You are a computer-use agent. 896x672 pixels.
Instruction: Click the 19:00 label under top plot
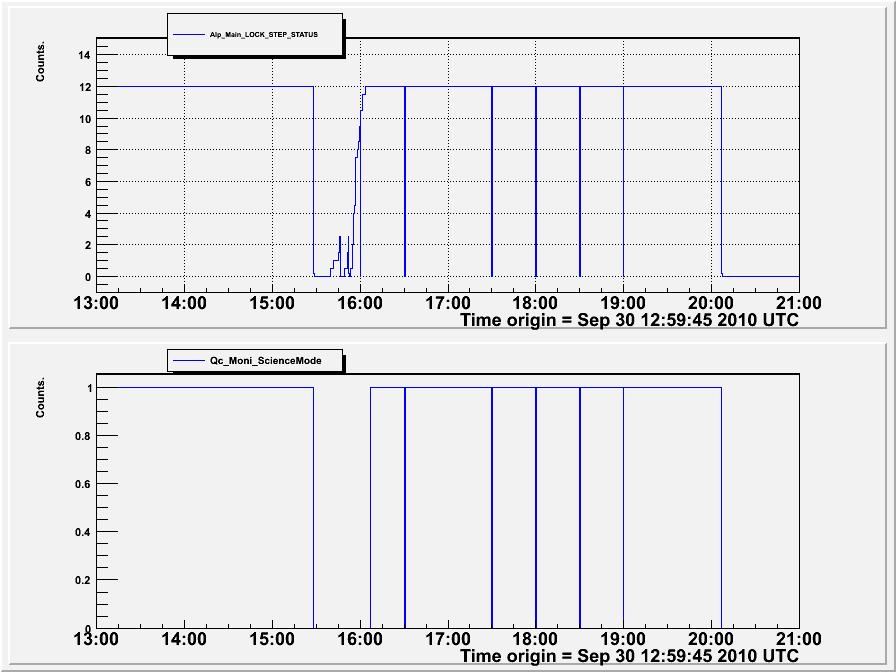pyautogui.click(x=623, y=303)
